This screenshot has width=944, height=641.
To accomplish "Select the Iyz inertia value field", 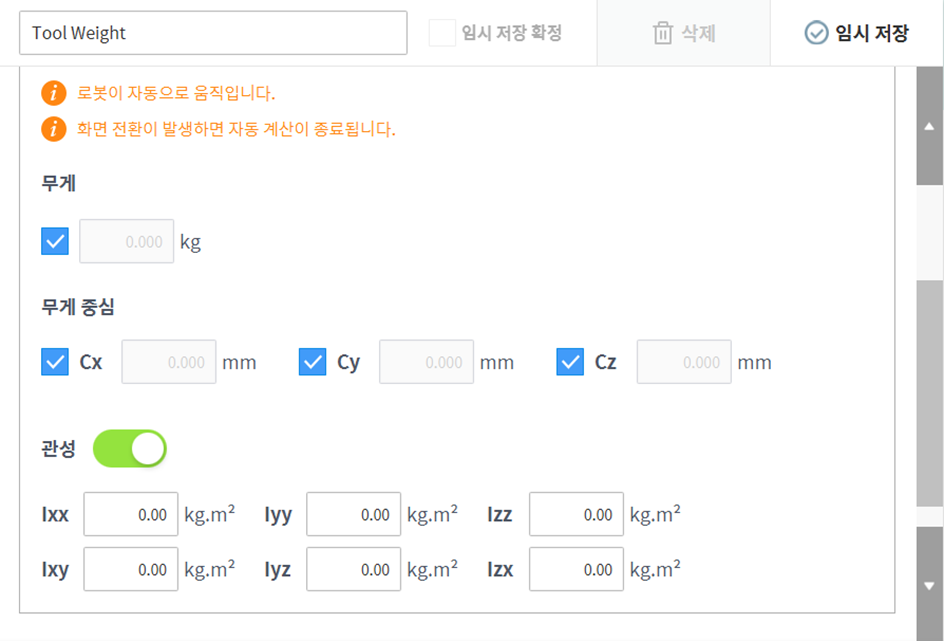I will click(352, 569).
